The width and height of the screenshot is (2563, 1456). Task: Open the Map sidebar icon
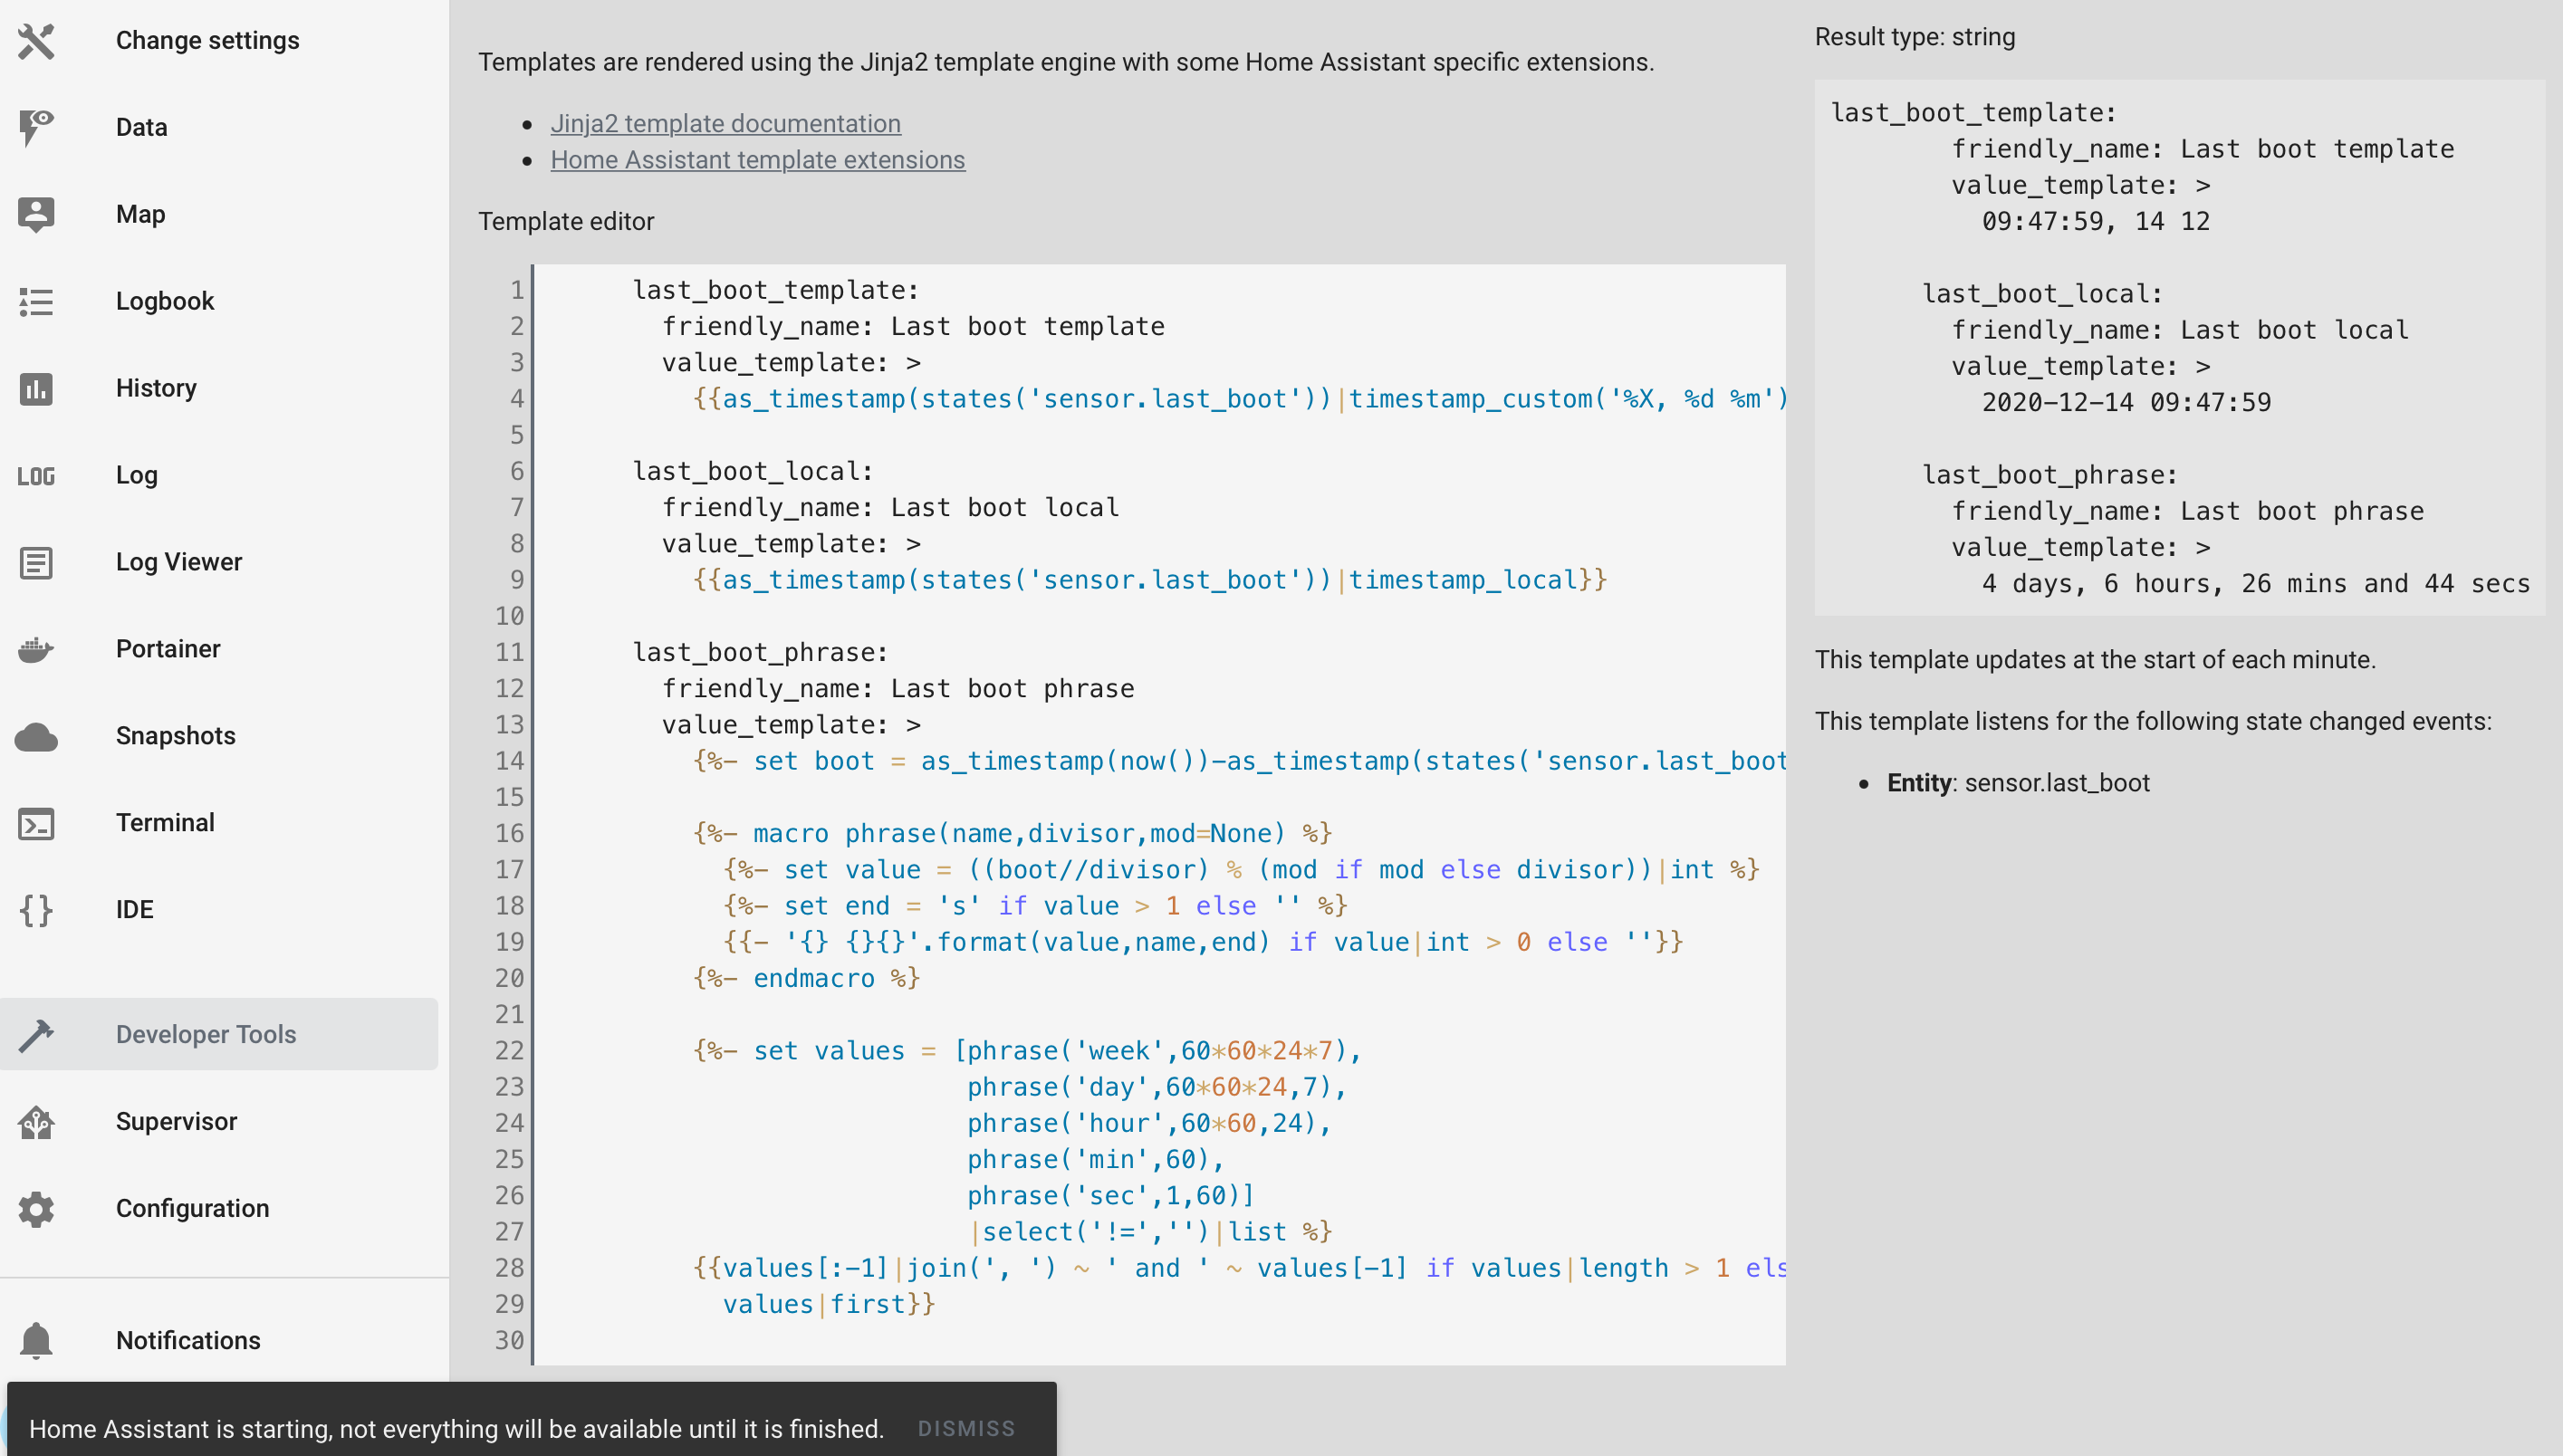coord(36,214)
